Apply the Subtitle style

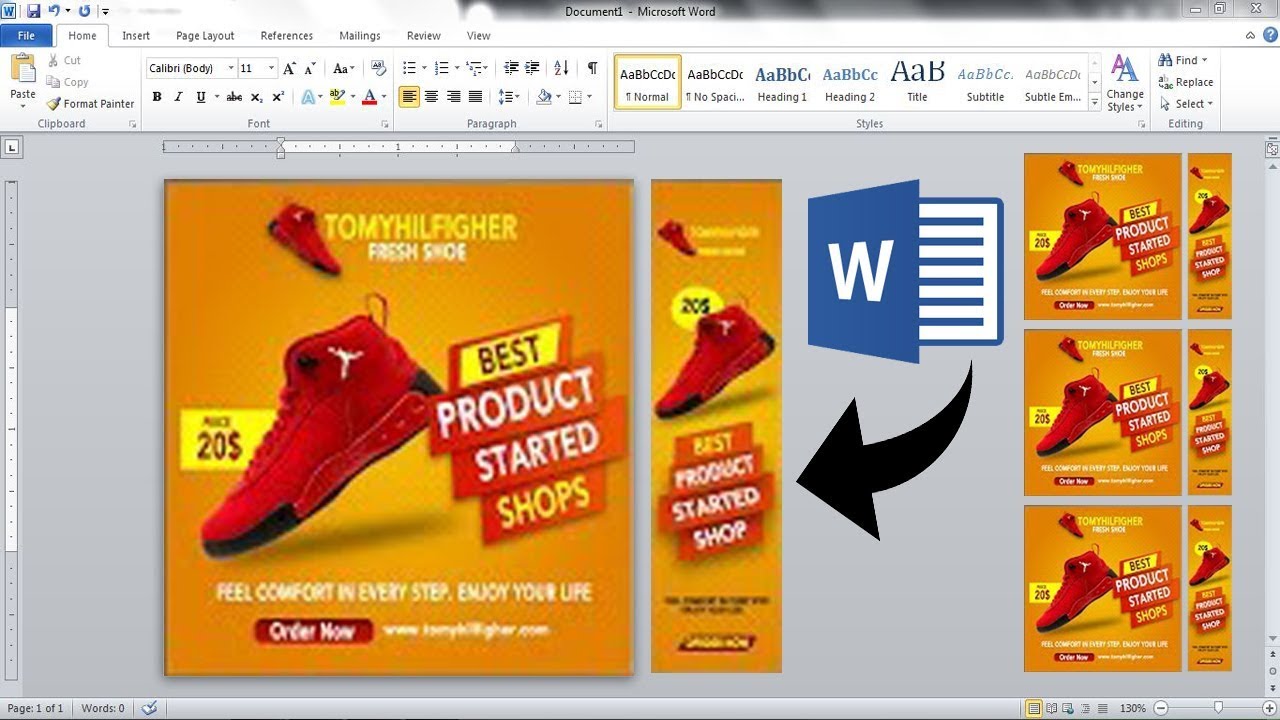(x=985, y=82)
